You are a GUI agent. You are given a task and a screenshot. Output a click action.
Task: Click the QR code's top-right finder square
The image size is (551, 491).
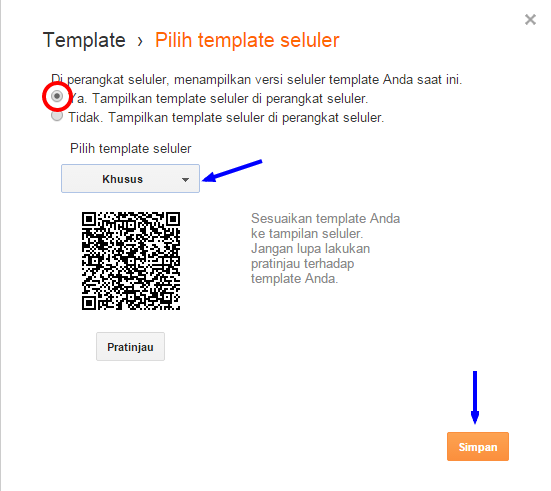173,219
